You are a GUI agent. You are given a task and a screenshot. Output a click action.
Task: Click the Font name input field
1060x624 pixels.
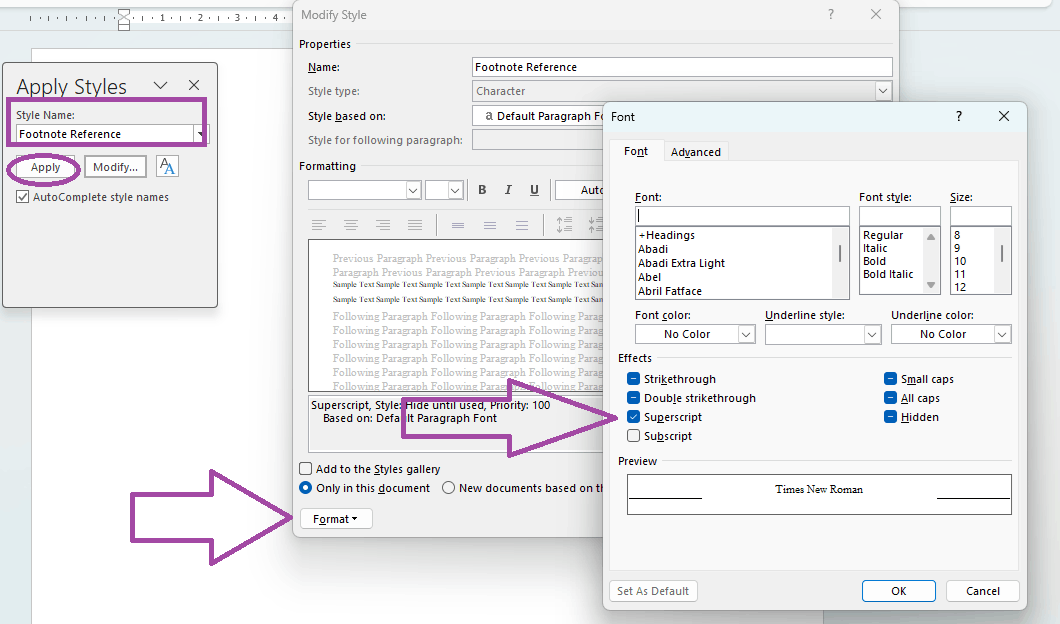742,216
